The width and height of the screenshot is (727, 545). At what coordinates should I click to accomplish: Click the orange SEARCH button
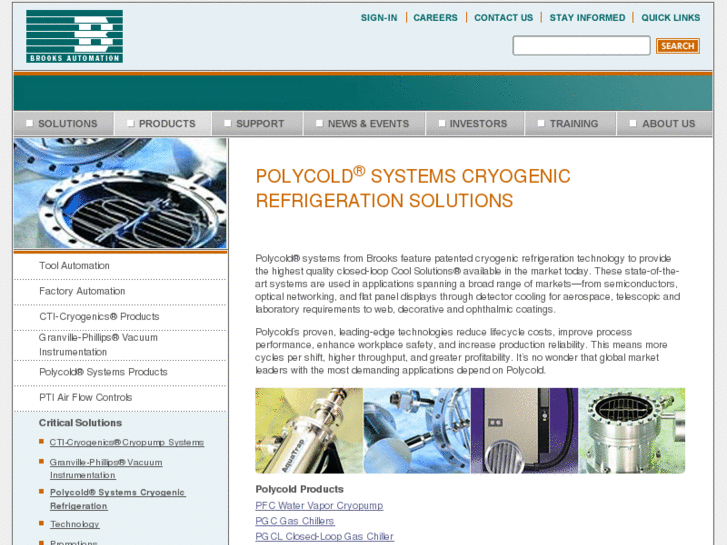(677, 46)
